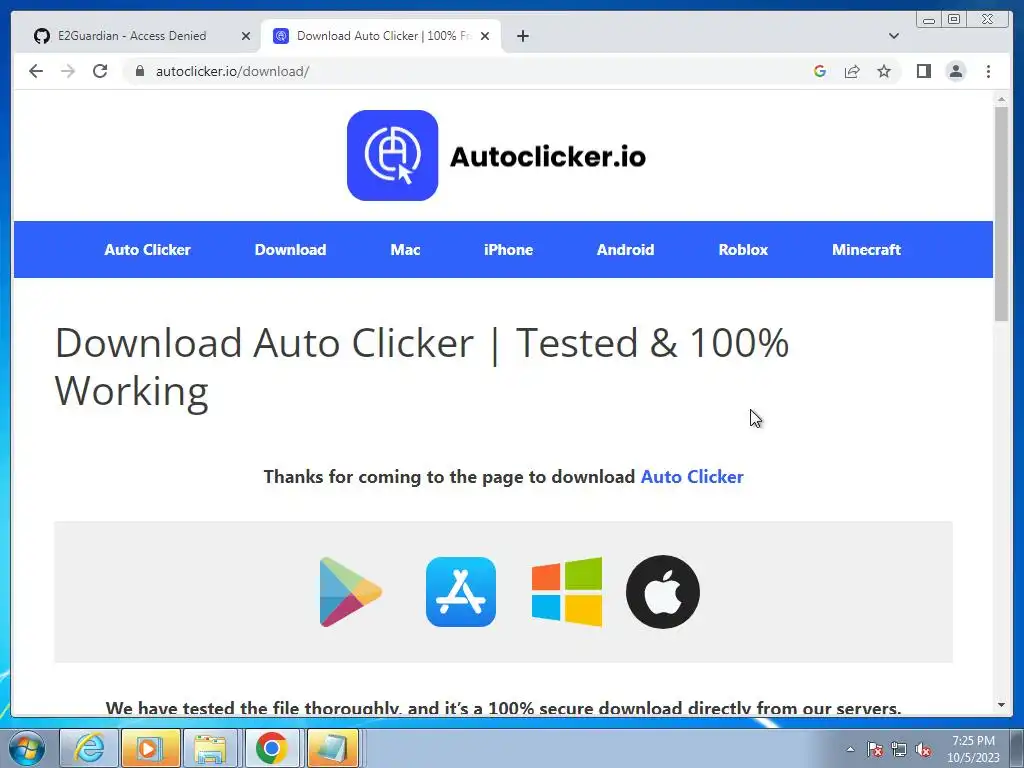Open the Download nav item
Screen dimensions: 1024x768
[291, 249]
